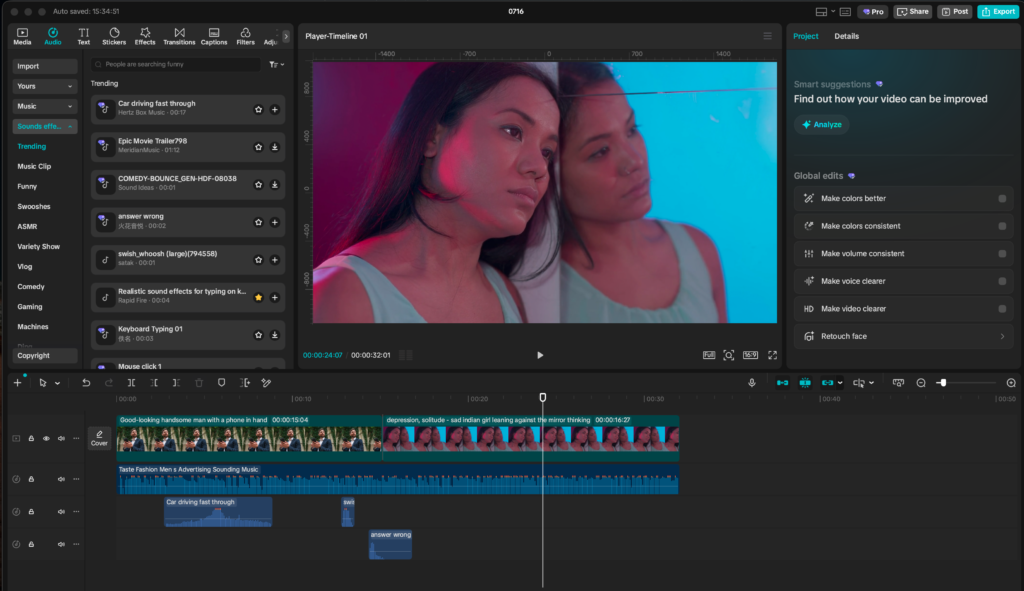Play the video preview

pyautogui.click(x=540, y=355)
